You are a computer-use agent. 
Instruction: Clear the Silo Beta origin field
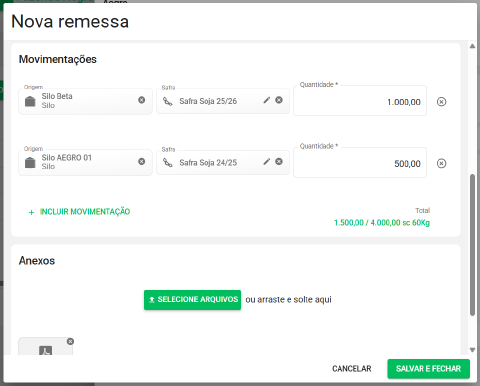142,100
